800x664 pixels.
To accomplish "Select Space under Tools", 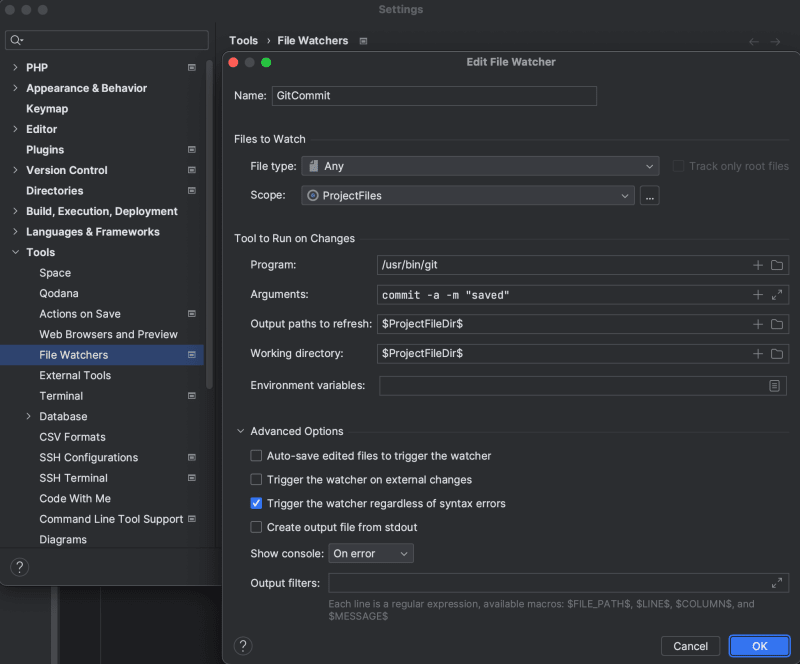I will click(55, 273).
